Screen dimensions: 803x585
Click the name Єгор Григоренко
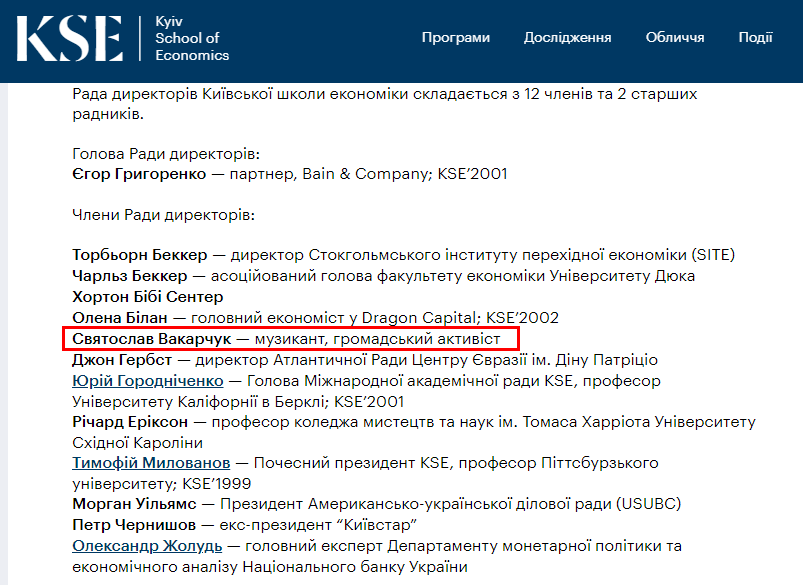pyautogui.click(x=135, y=174)
